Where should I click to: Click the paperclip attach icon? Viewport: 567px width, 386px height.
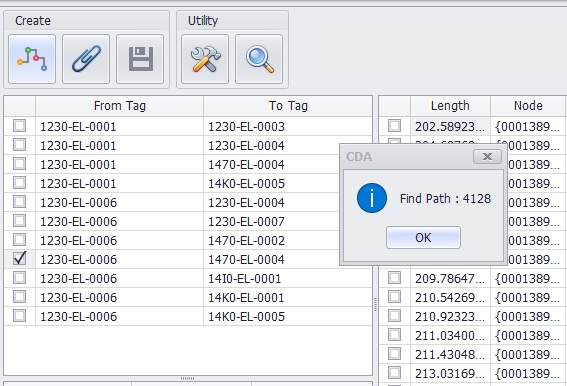[86, 59]
